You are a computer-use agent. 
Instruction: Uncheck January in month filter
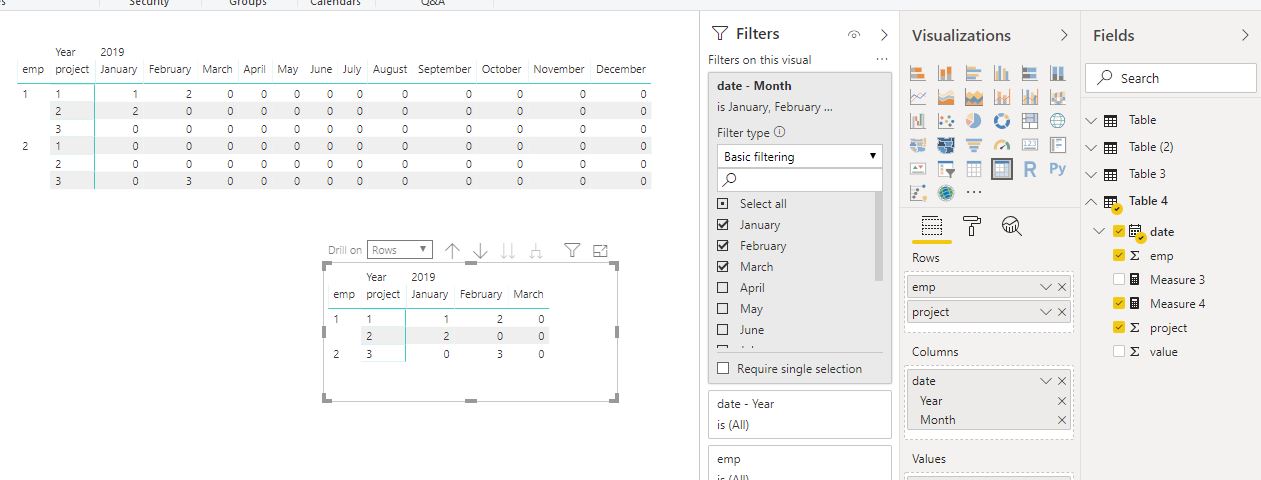point(724,225)
